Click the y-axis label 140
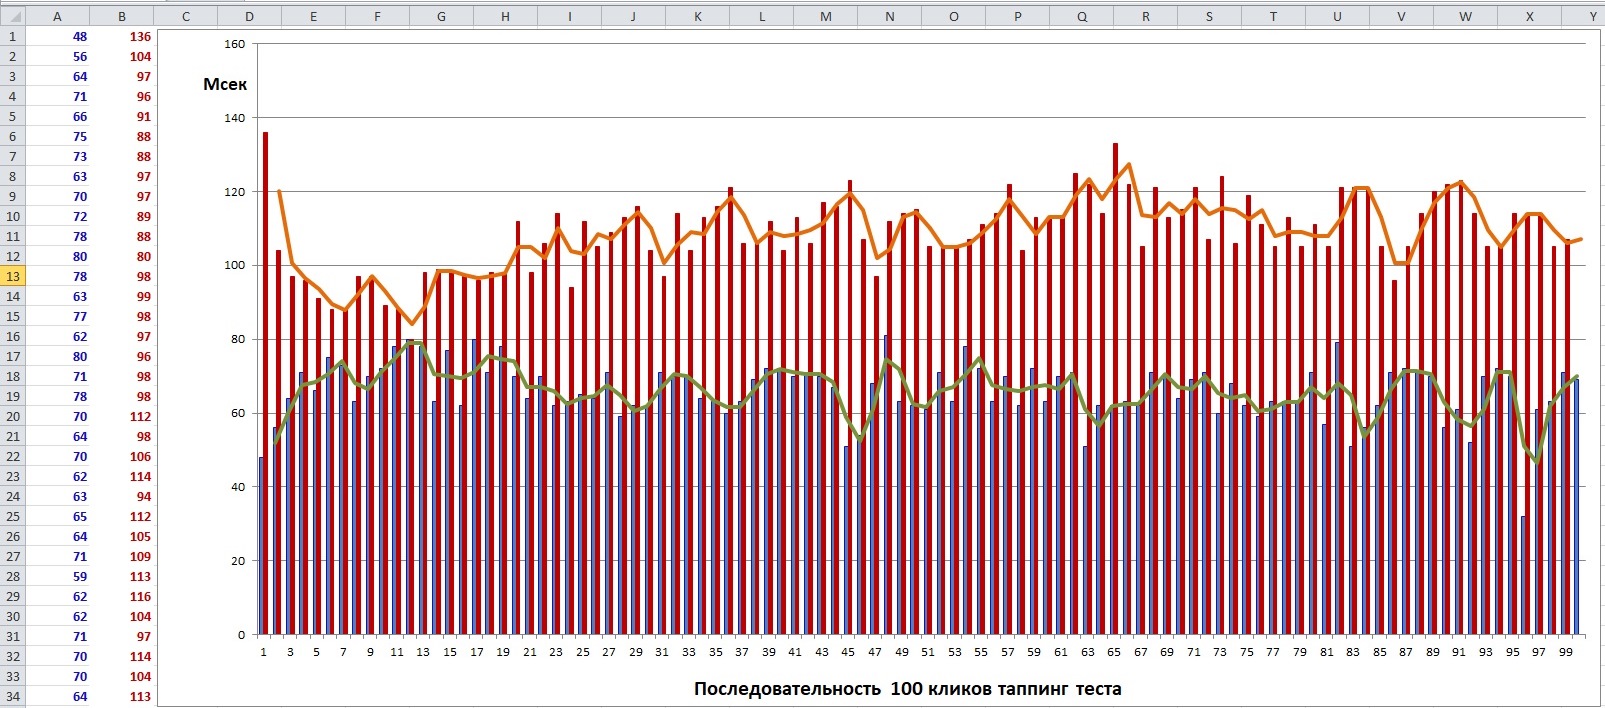This screenshot has width=1605, height=708. 235,118
